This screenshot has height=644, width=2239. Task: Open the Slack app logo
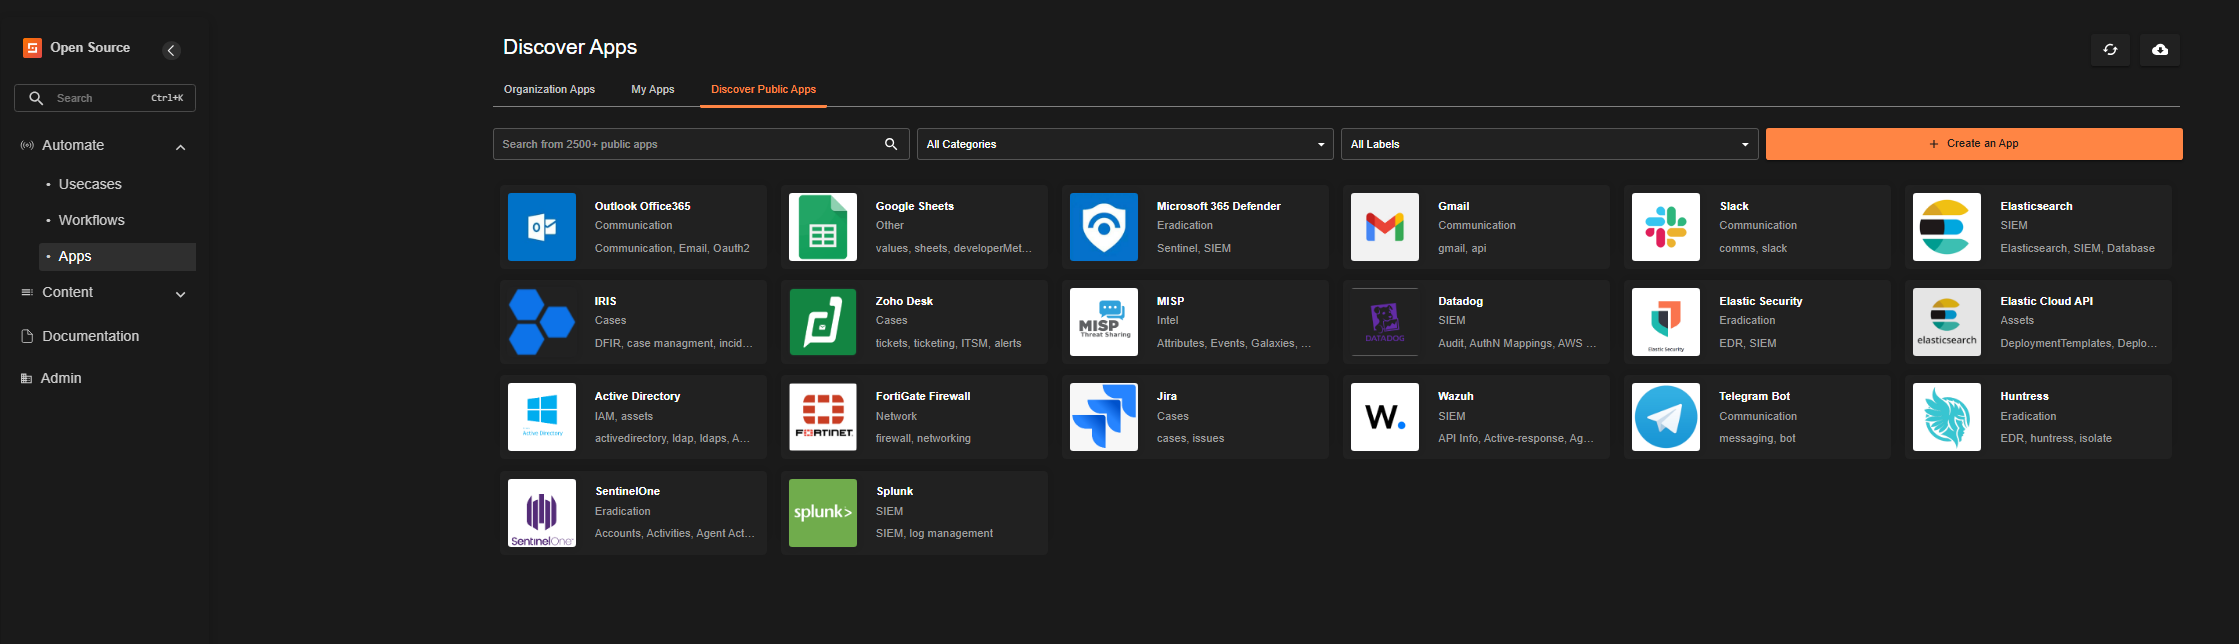click(1665, 227)
